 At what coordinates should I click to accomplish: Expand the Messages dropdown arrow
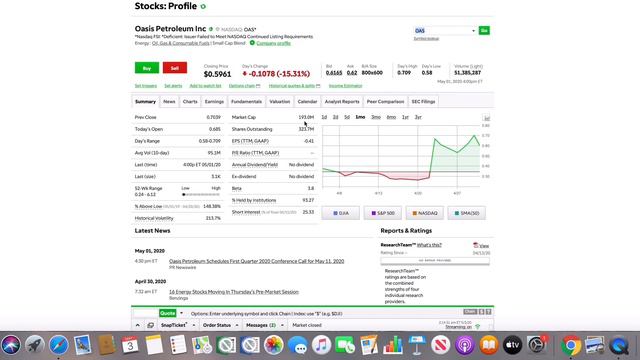[282, 325]
